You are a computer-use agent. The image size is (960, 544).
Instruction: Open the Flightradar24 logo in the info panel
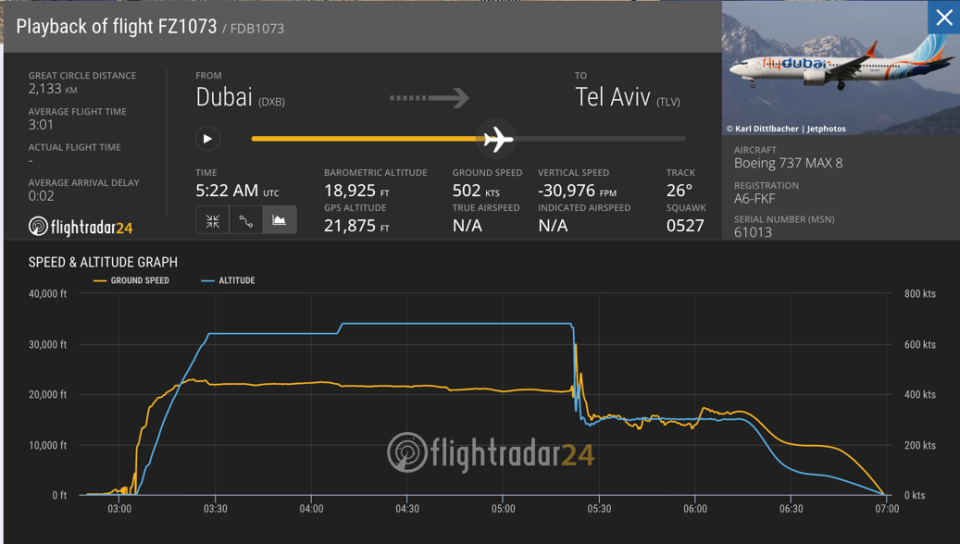(x=80, y=227)
